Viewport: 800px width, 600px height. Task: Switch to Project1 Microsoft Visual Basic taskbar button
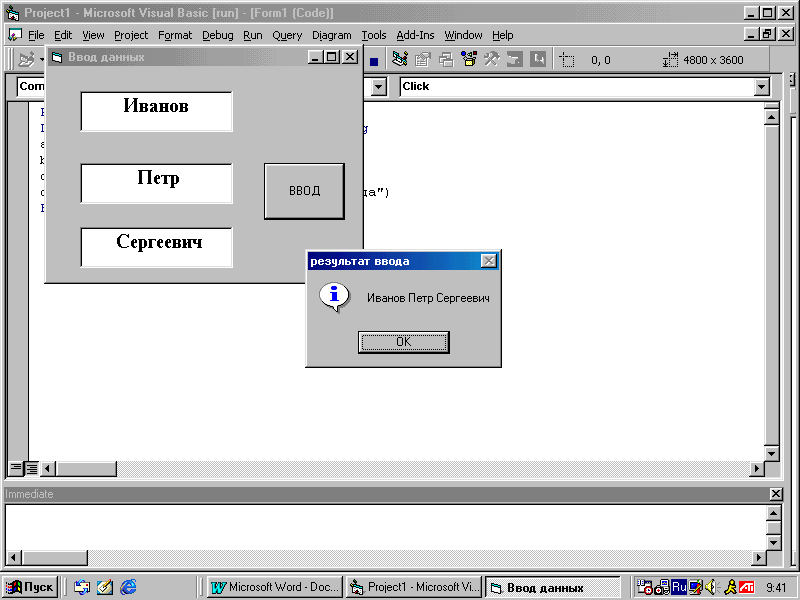(x=414, y=587)
